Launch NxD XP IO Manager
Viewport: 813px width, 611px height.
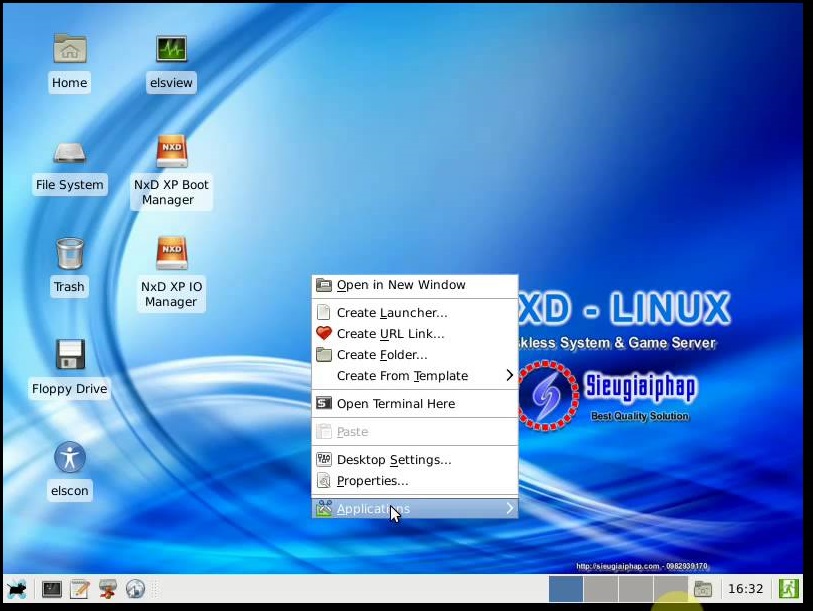coord(170,253)
